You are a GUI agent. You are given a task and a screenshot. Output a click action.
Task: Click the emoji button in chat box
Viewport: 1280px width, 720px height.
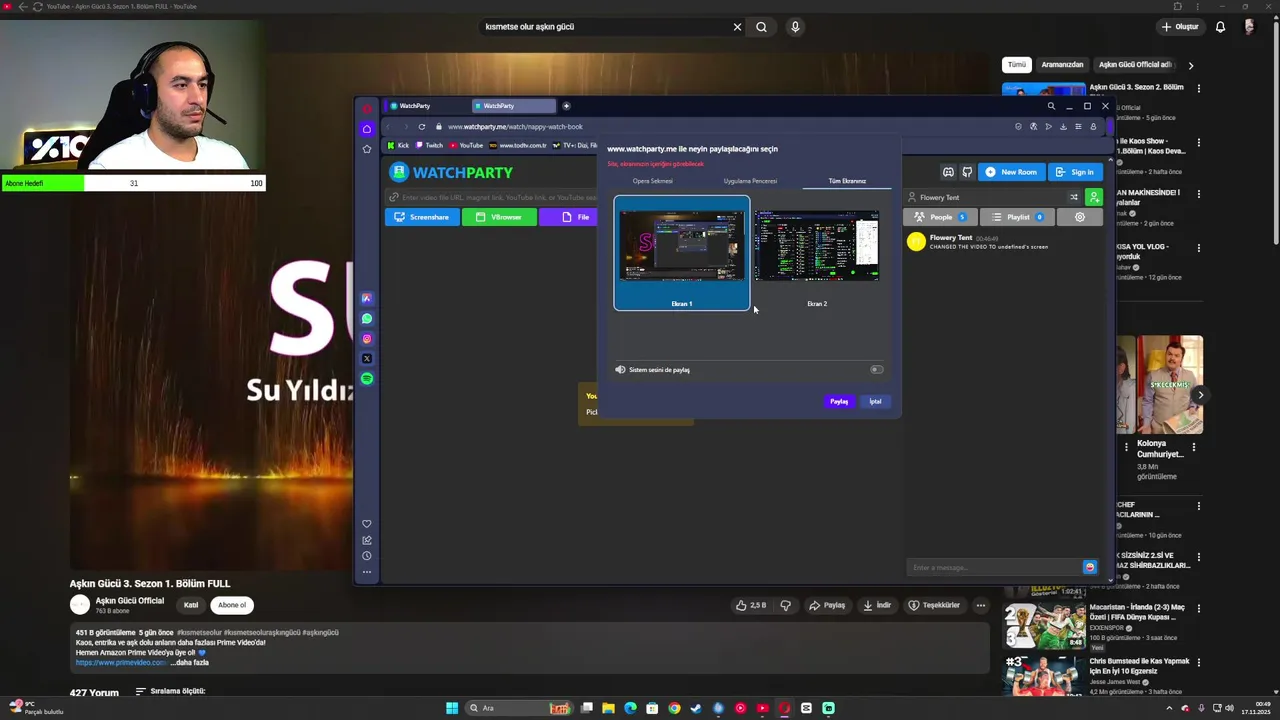1090,567
